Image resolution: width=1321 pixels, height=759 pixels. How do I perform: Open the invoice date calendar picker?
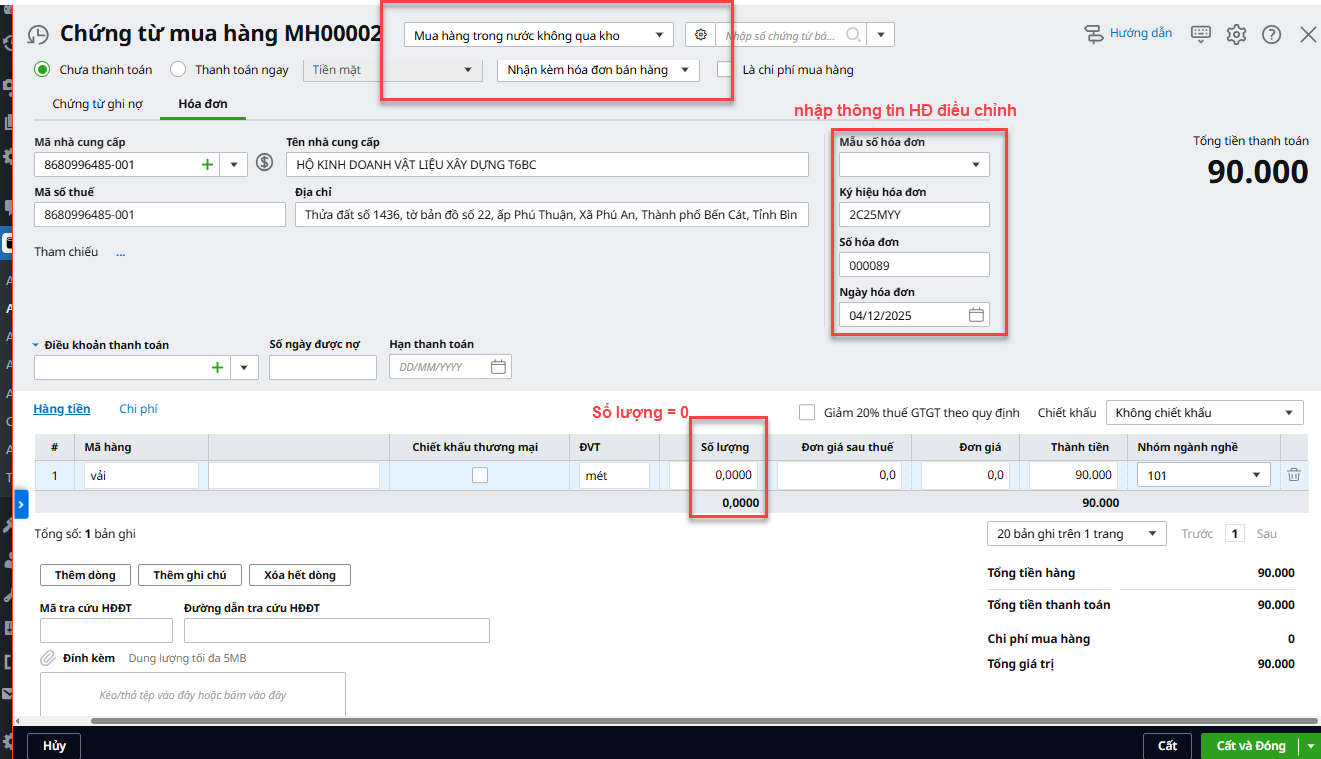(x=976, y=315)
